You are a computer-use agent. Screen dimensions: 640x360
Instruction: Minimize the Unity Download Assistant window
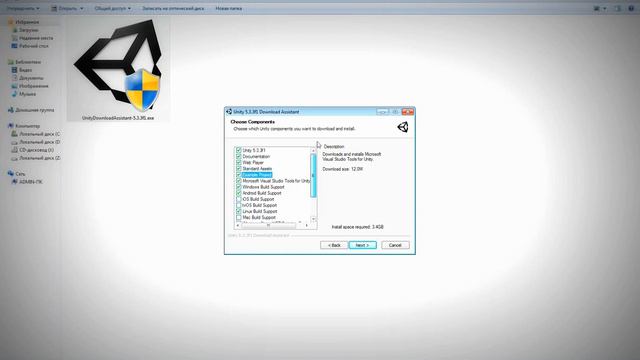tap(382, 111)
